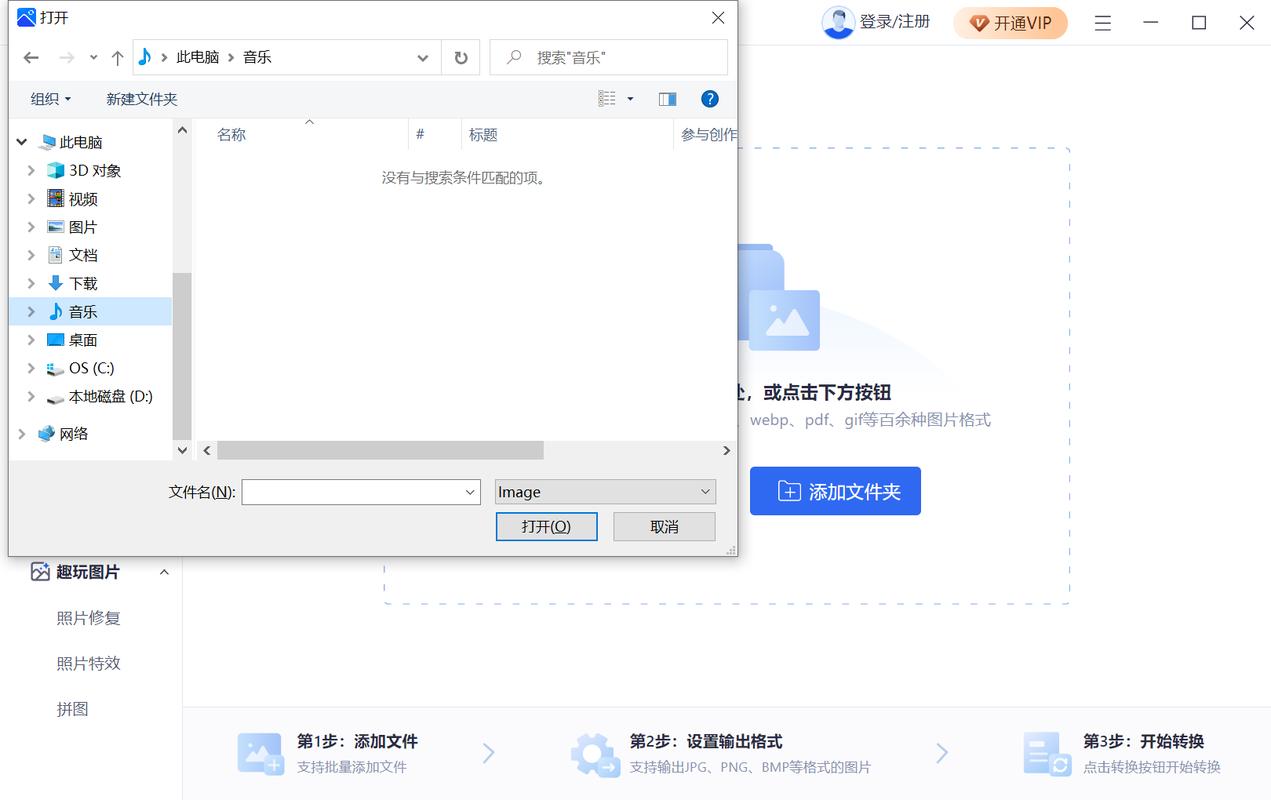Click the 第2步 output format gear icon
The image size is (1271, 800).
594,754
